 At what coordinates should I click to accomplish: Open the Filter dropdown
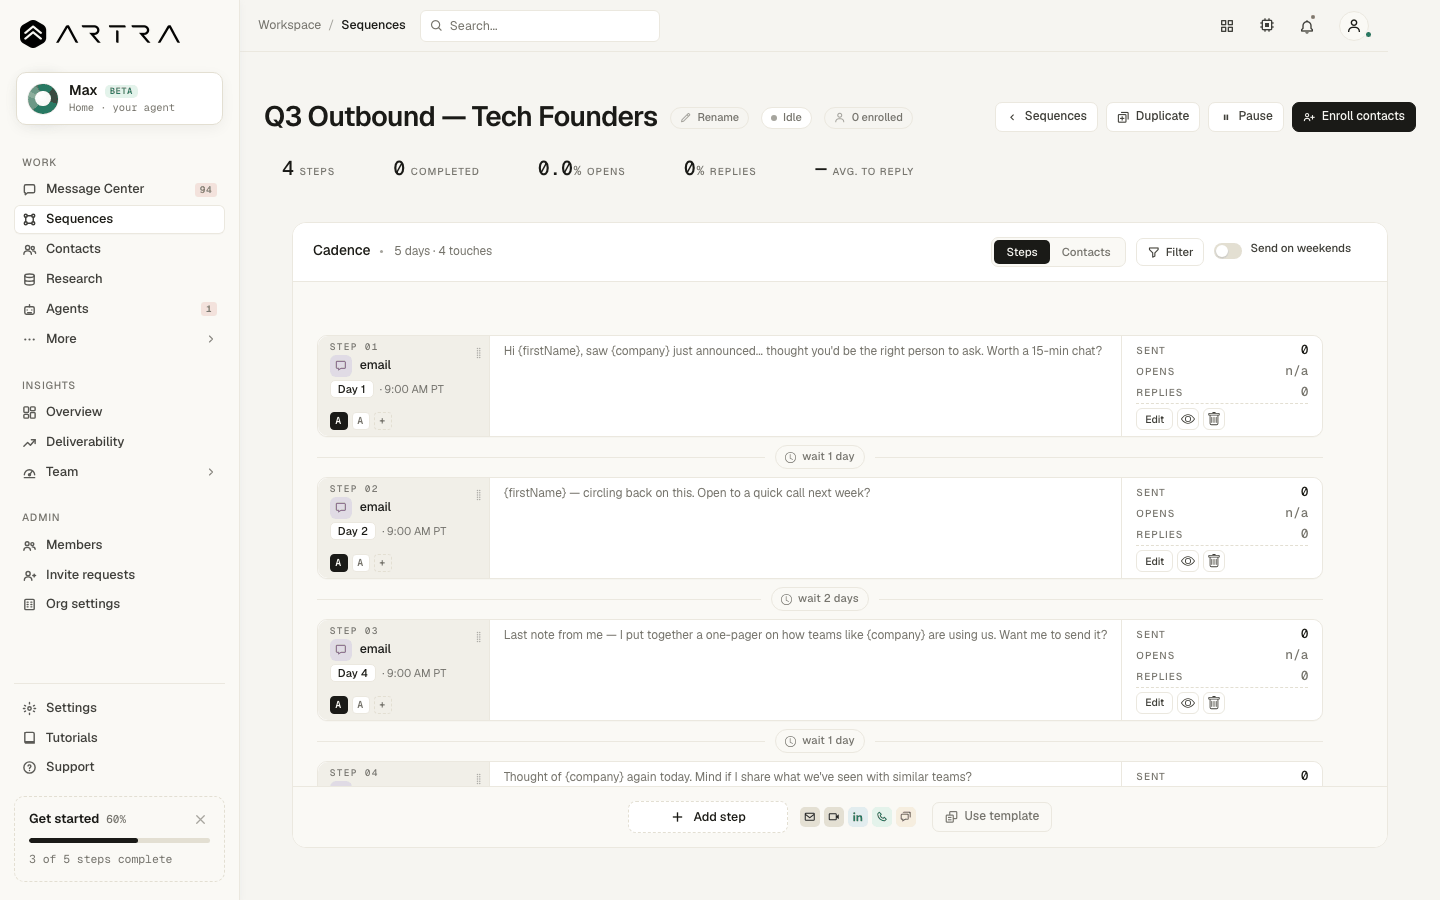[x=1170, y=252]
